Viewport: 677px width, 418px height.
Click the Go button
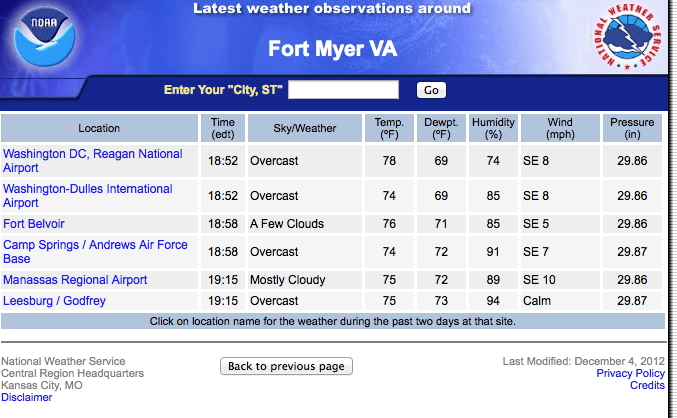[x=431, y=90]
